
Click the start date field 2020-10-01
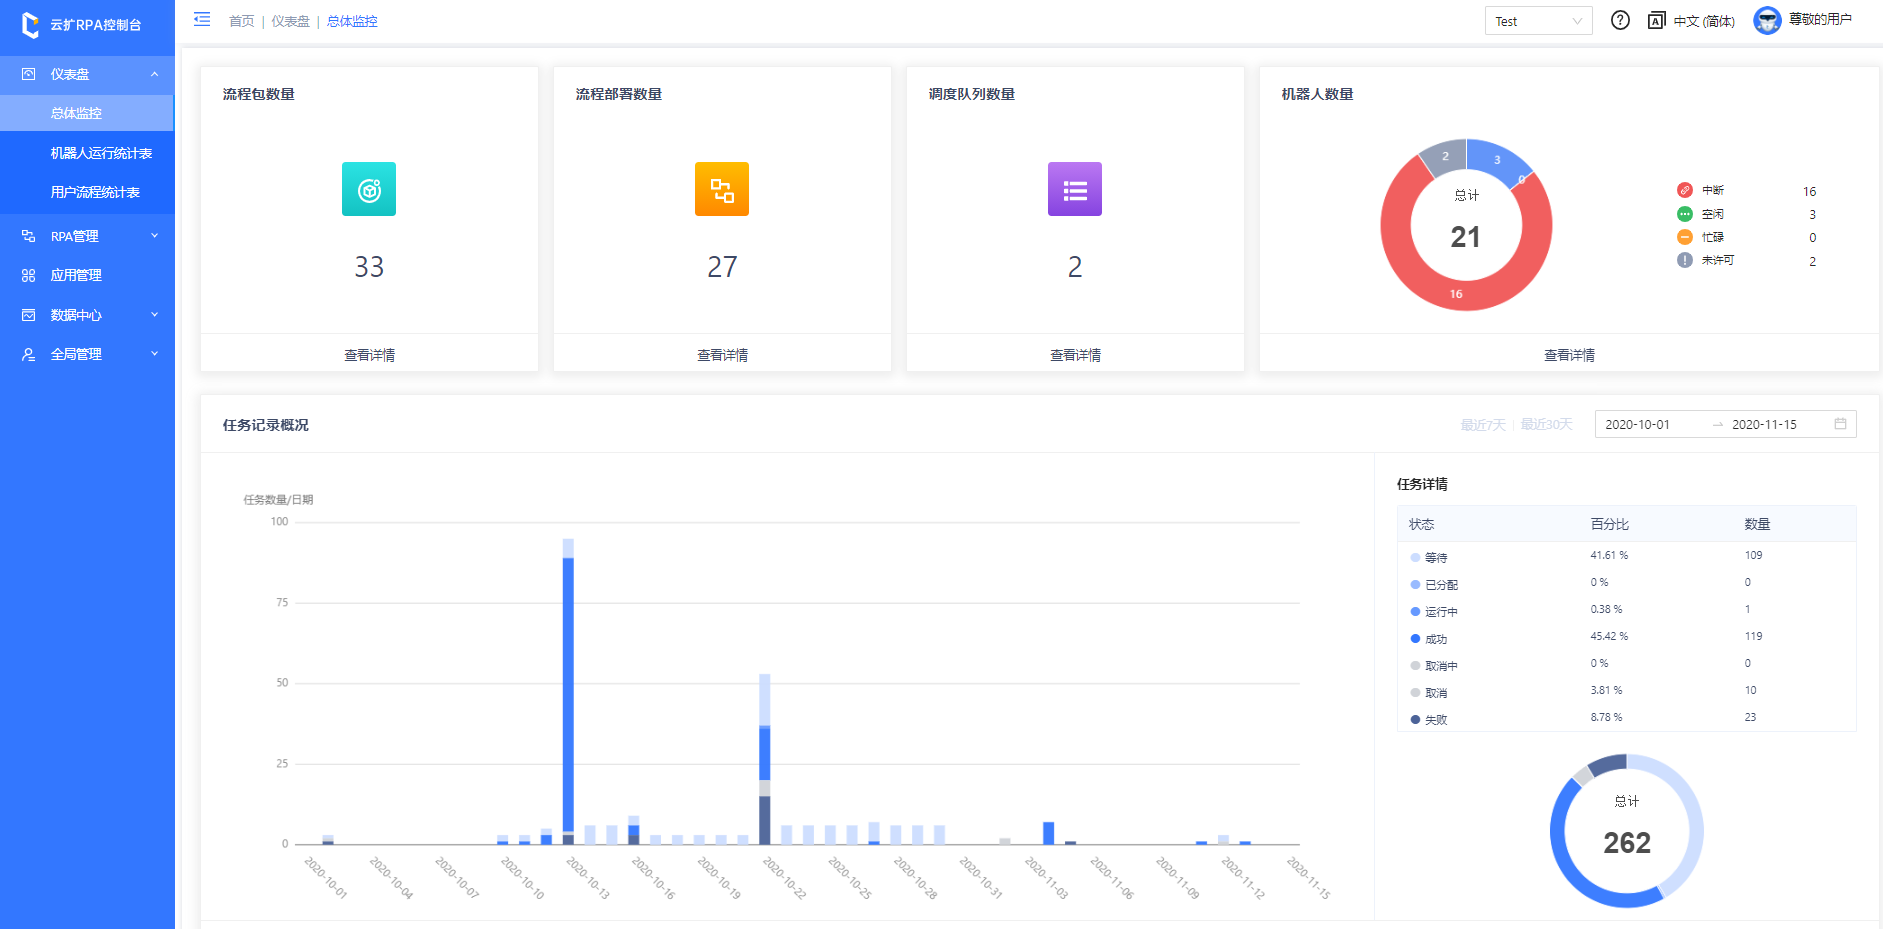(1637, 425)
